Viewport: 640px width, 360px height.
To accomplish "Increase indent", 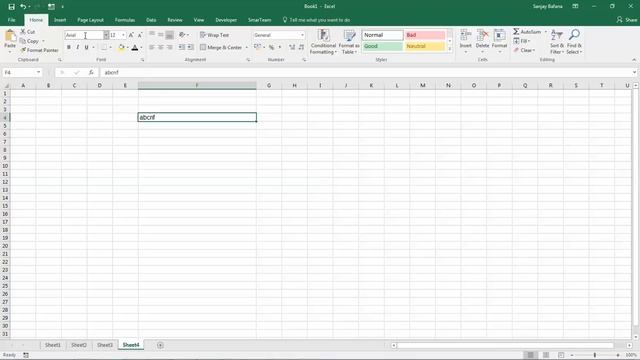I will [x=191, y=47].
